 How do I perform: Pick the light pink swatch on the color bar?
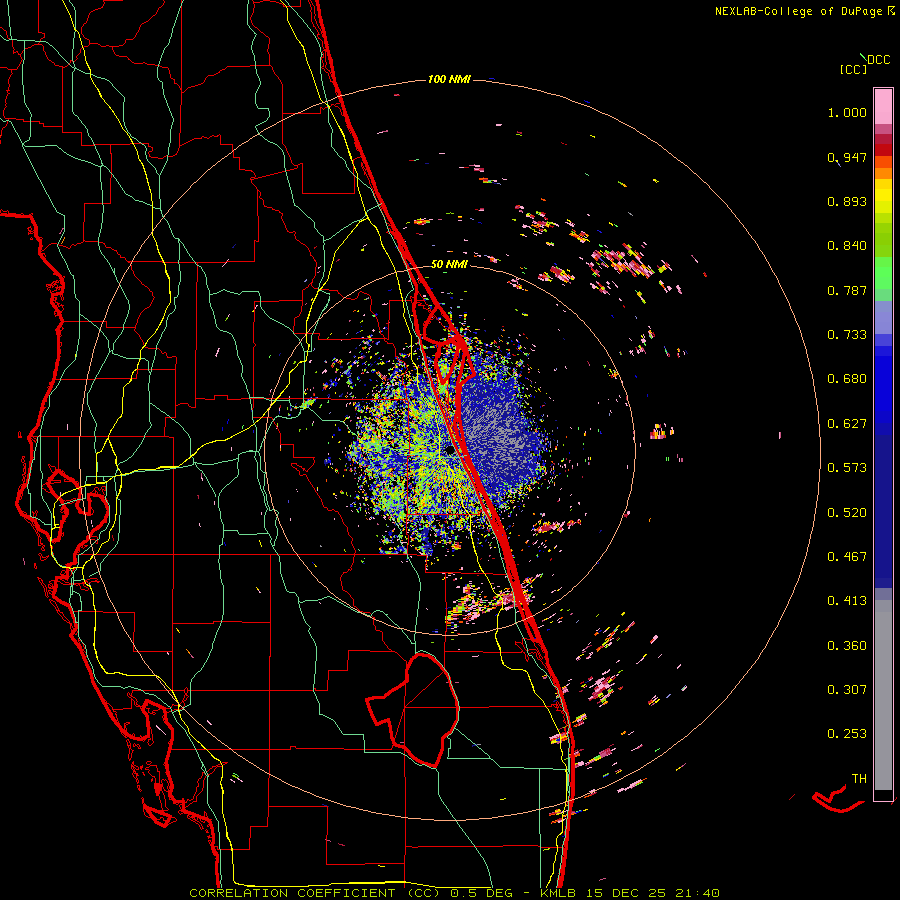point(883,107)
